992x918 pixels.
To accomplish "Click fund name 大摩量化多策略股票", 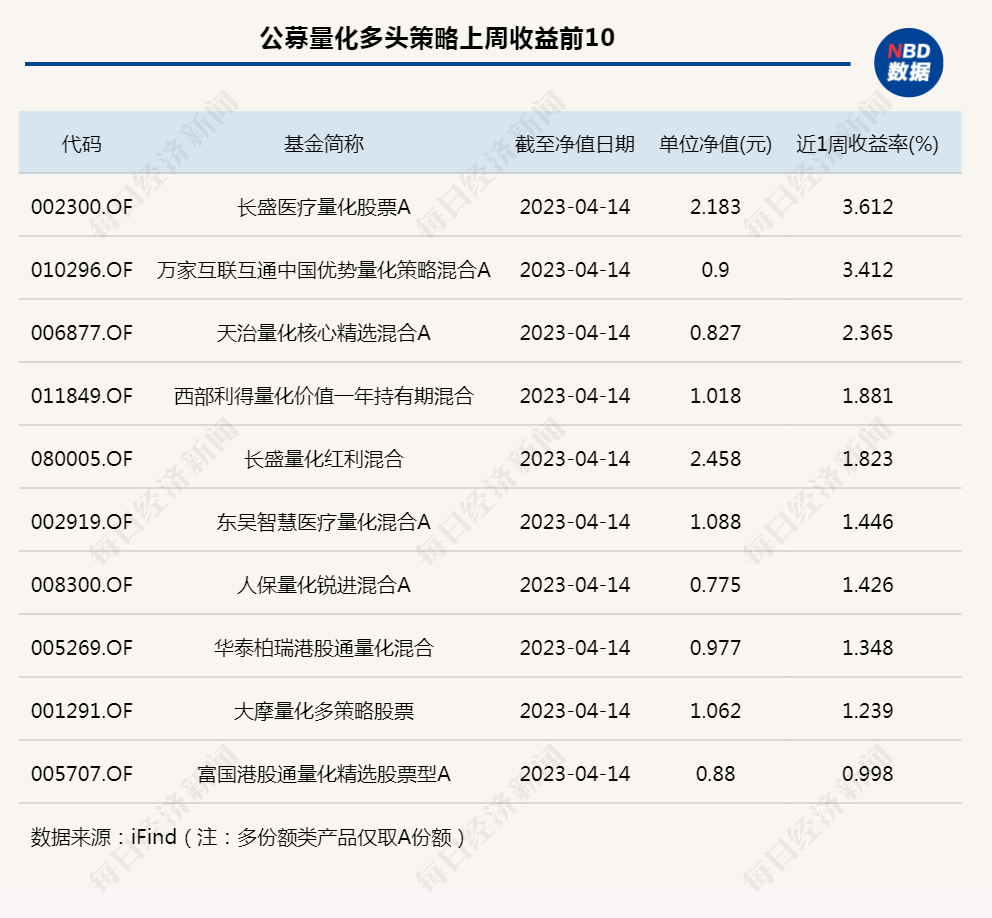I will [323, 710].
